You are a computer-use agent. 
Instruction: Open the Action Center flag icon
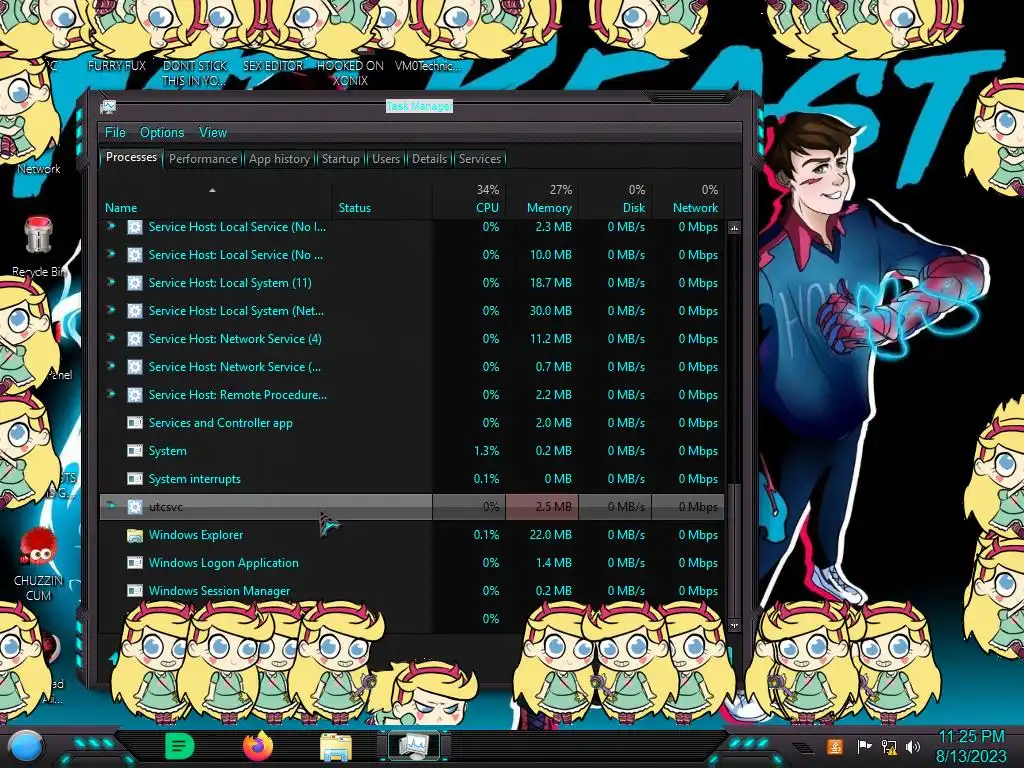pos(864,746)
